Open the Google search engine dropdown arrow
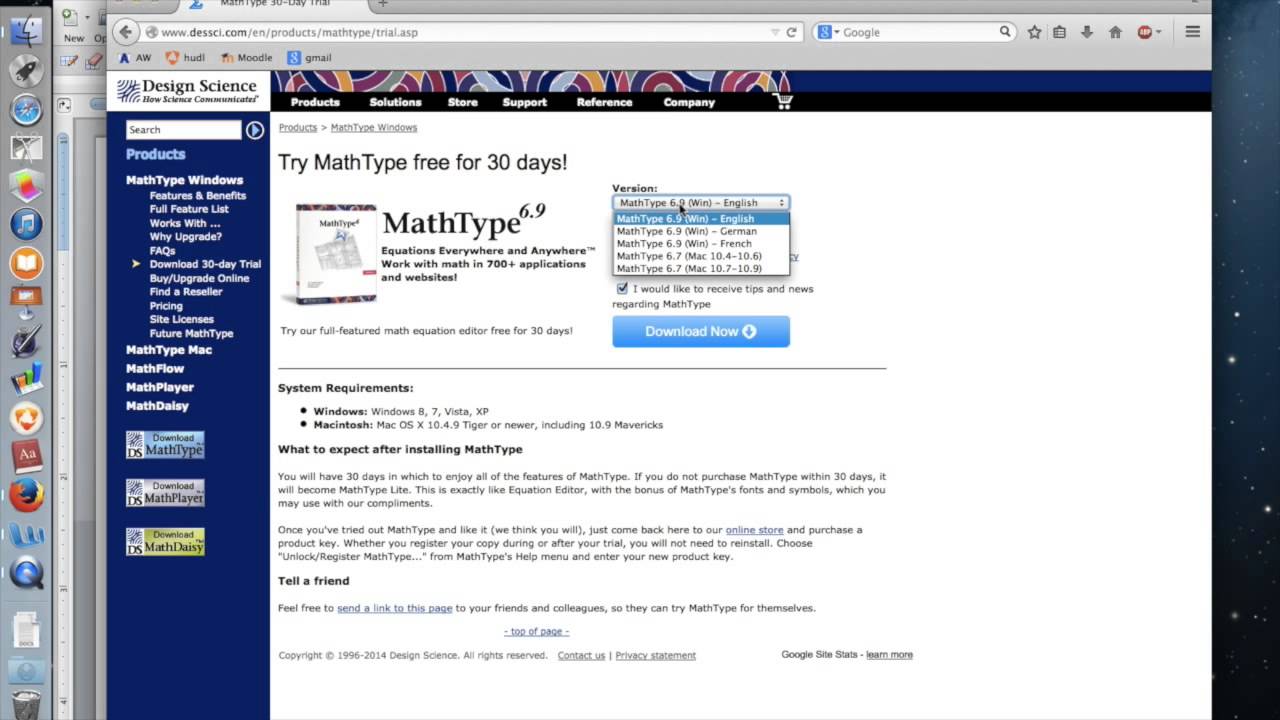This screenshot has height=720, width=1280. click(836, 33)
